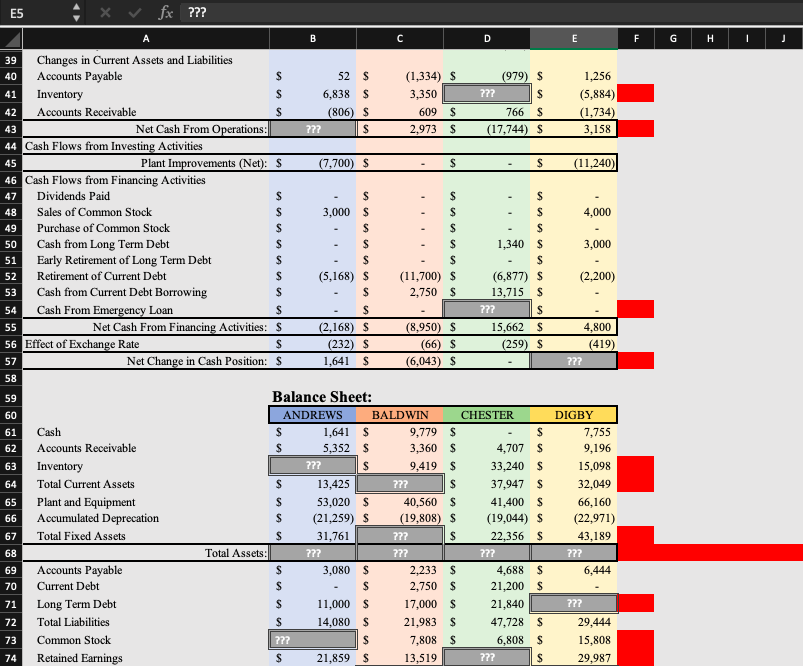Viewport: 803px width, 666px height.
Task: Click the ANDREWS header cell in the Balance Sheet
Action: pos(312,414)
